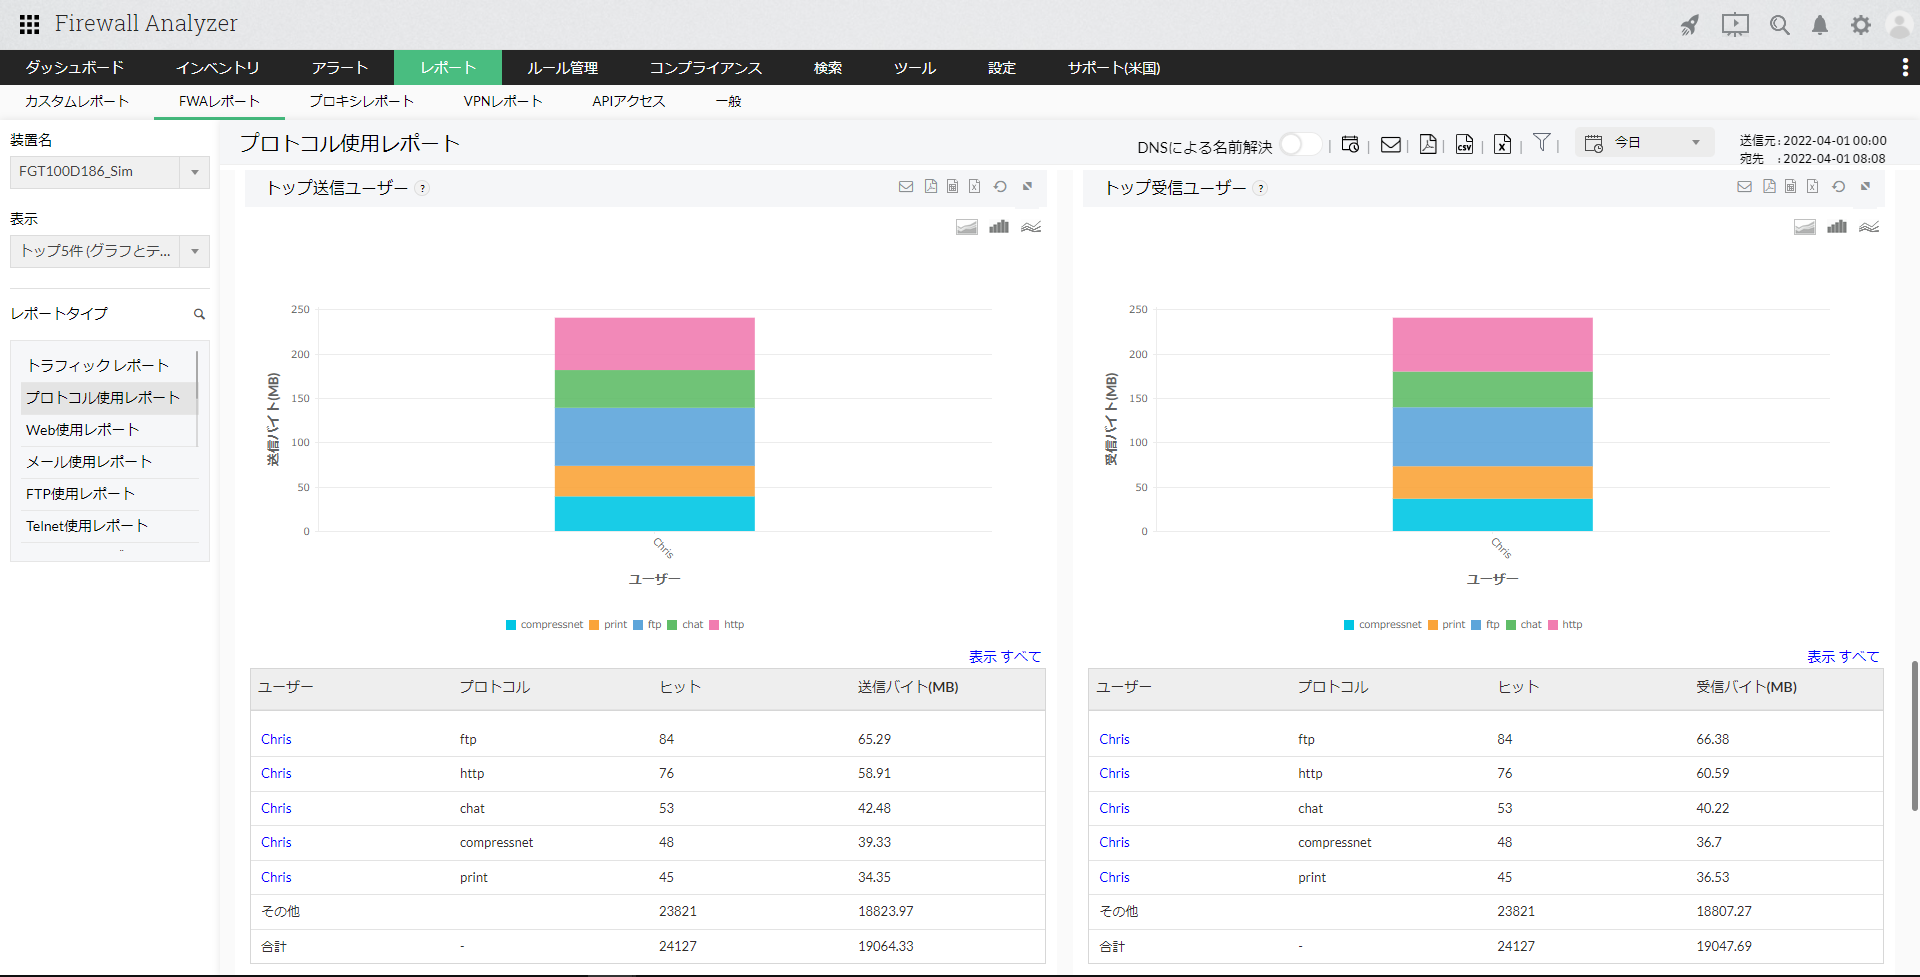Search report types with the magnifier icon
This screenshot has width=1920, height=977.
click(199, 314)
